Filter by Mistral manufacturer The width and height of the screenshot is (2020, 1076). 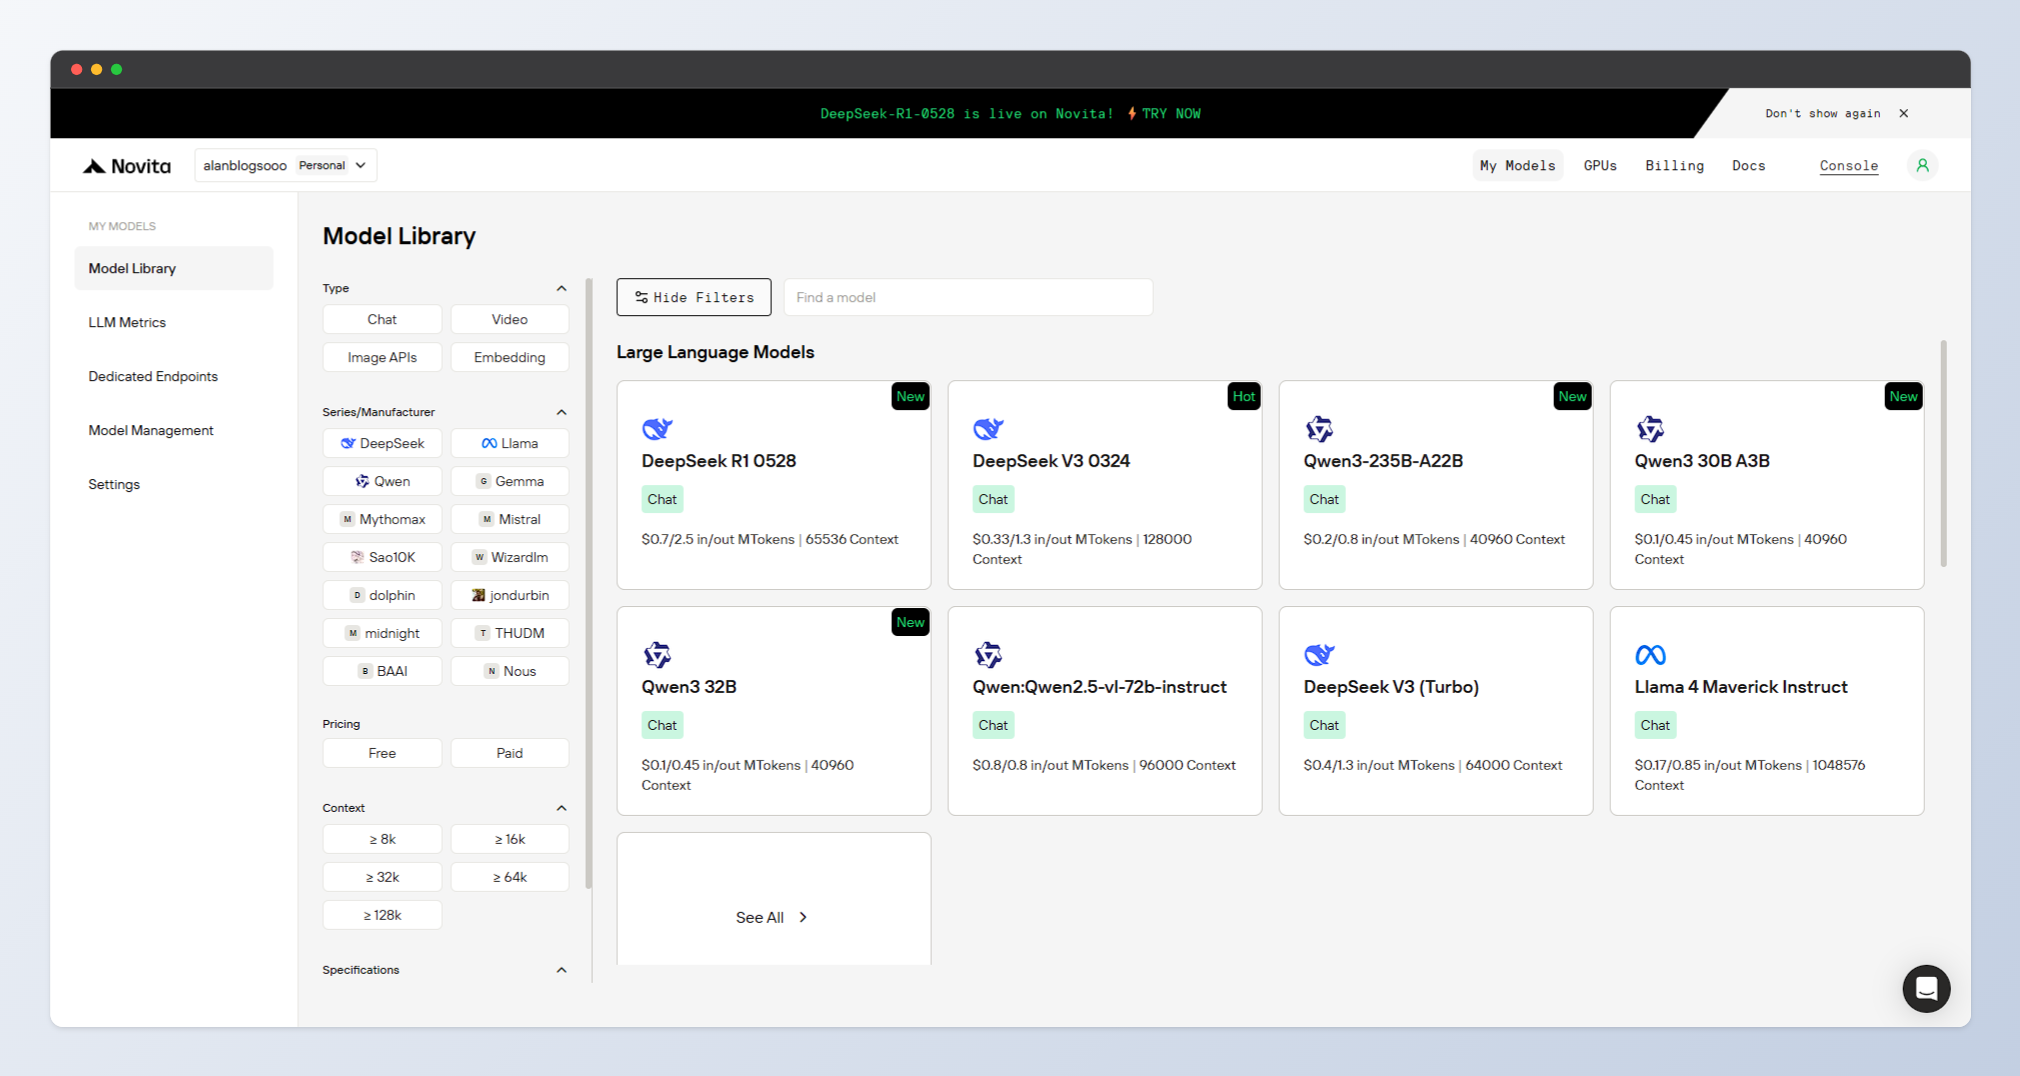(510, 519)
